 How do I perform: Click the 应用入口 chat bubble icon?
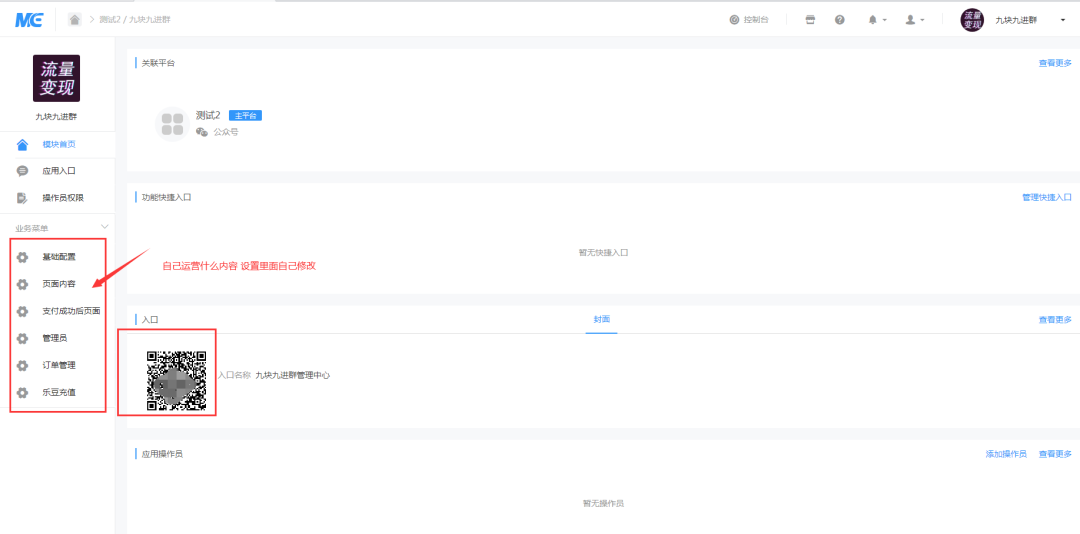23,172
